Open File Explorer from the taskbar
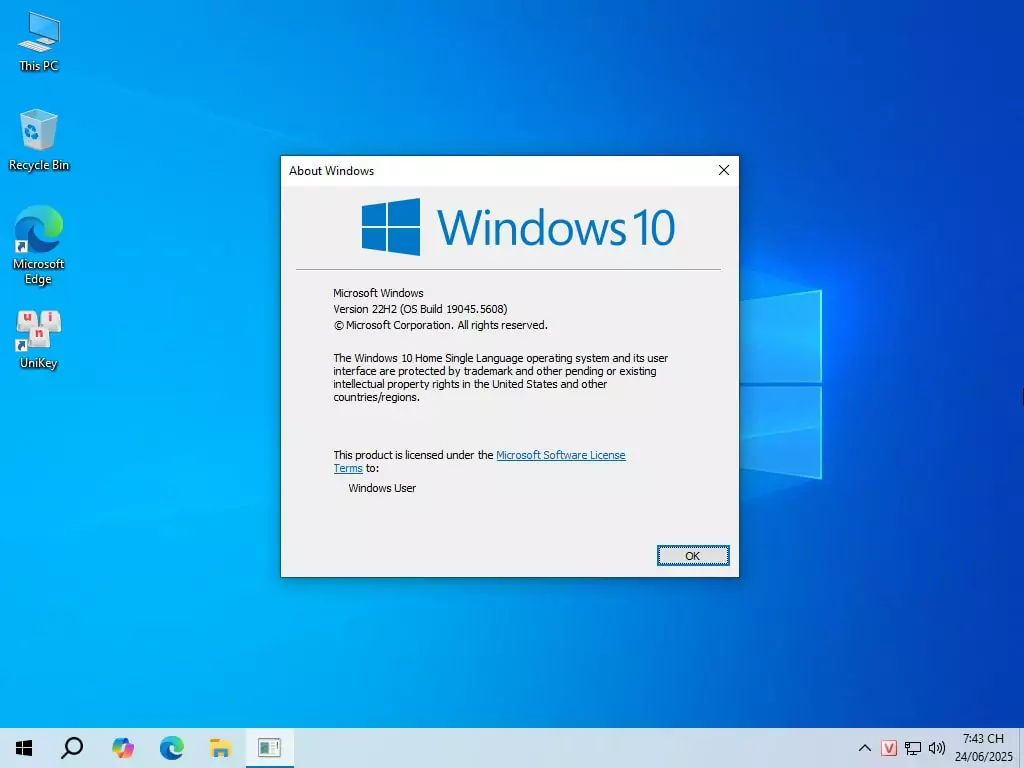 click(221, 748)
